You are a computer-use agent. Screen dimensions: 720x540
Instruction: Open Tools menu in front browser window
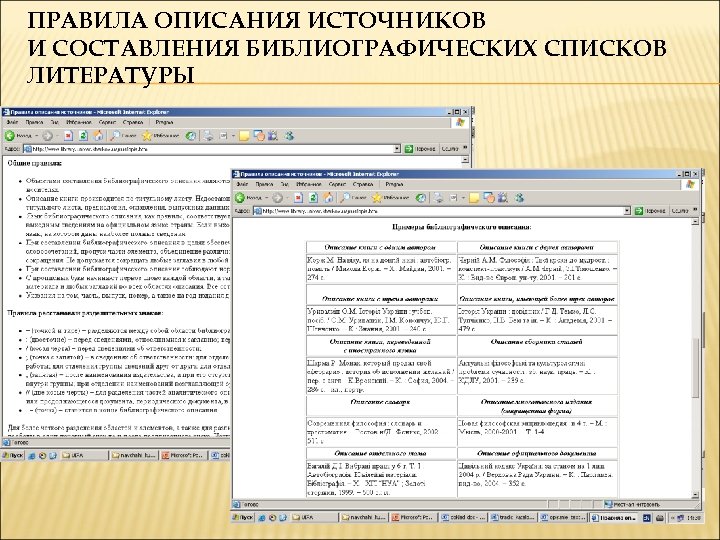[338, 184]
